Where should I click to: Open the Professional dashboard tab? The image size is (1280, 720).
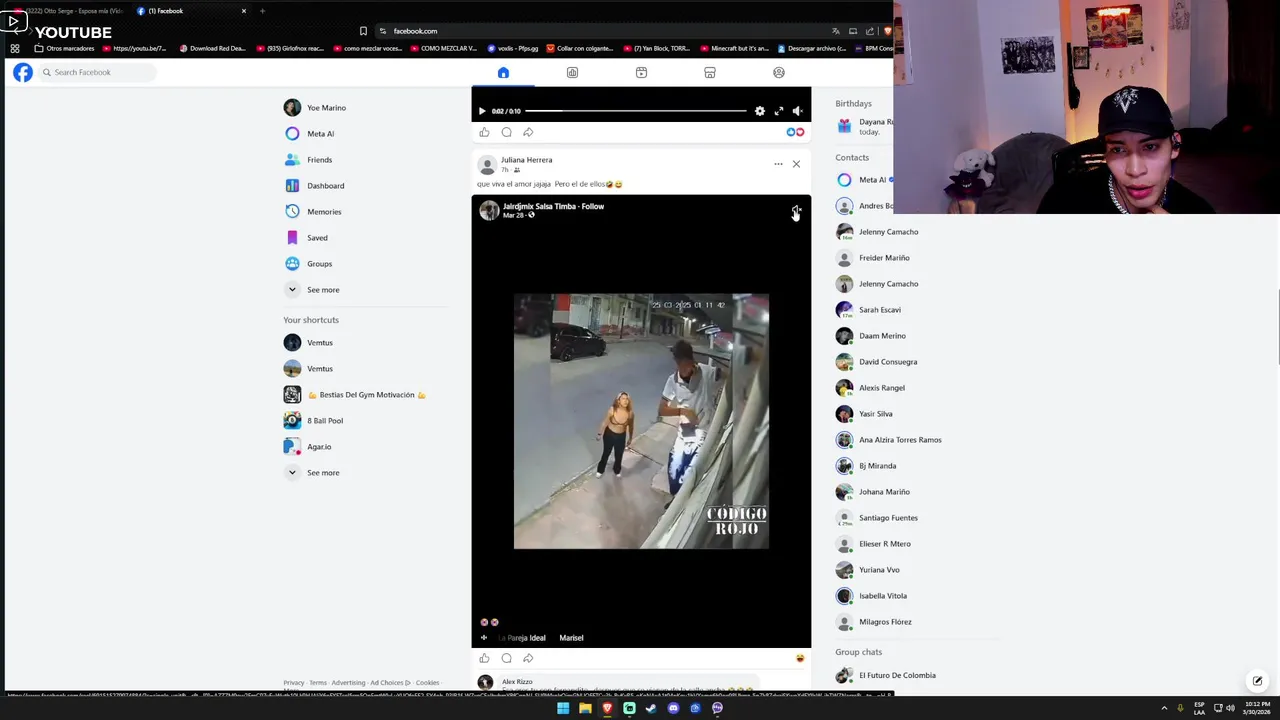click(x=572, y=72)
